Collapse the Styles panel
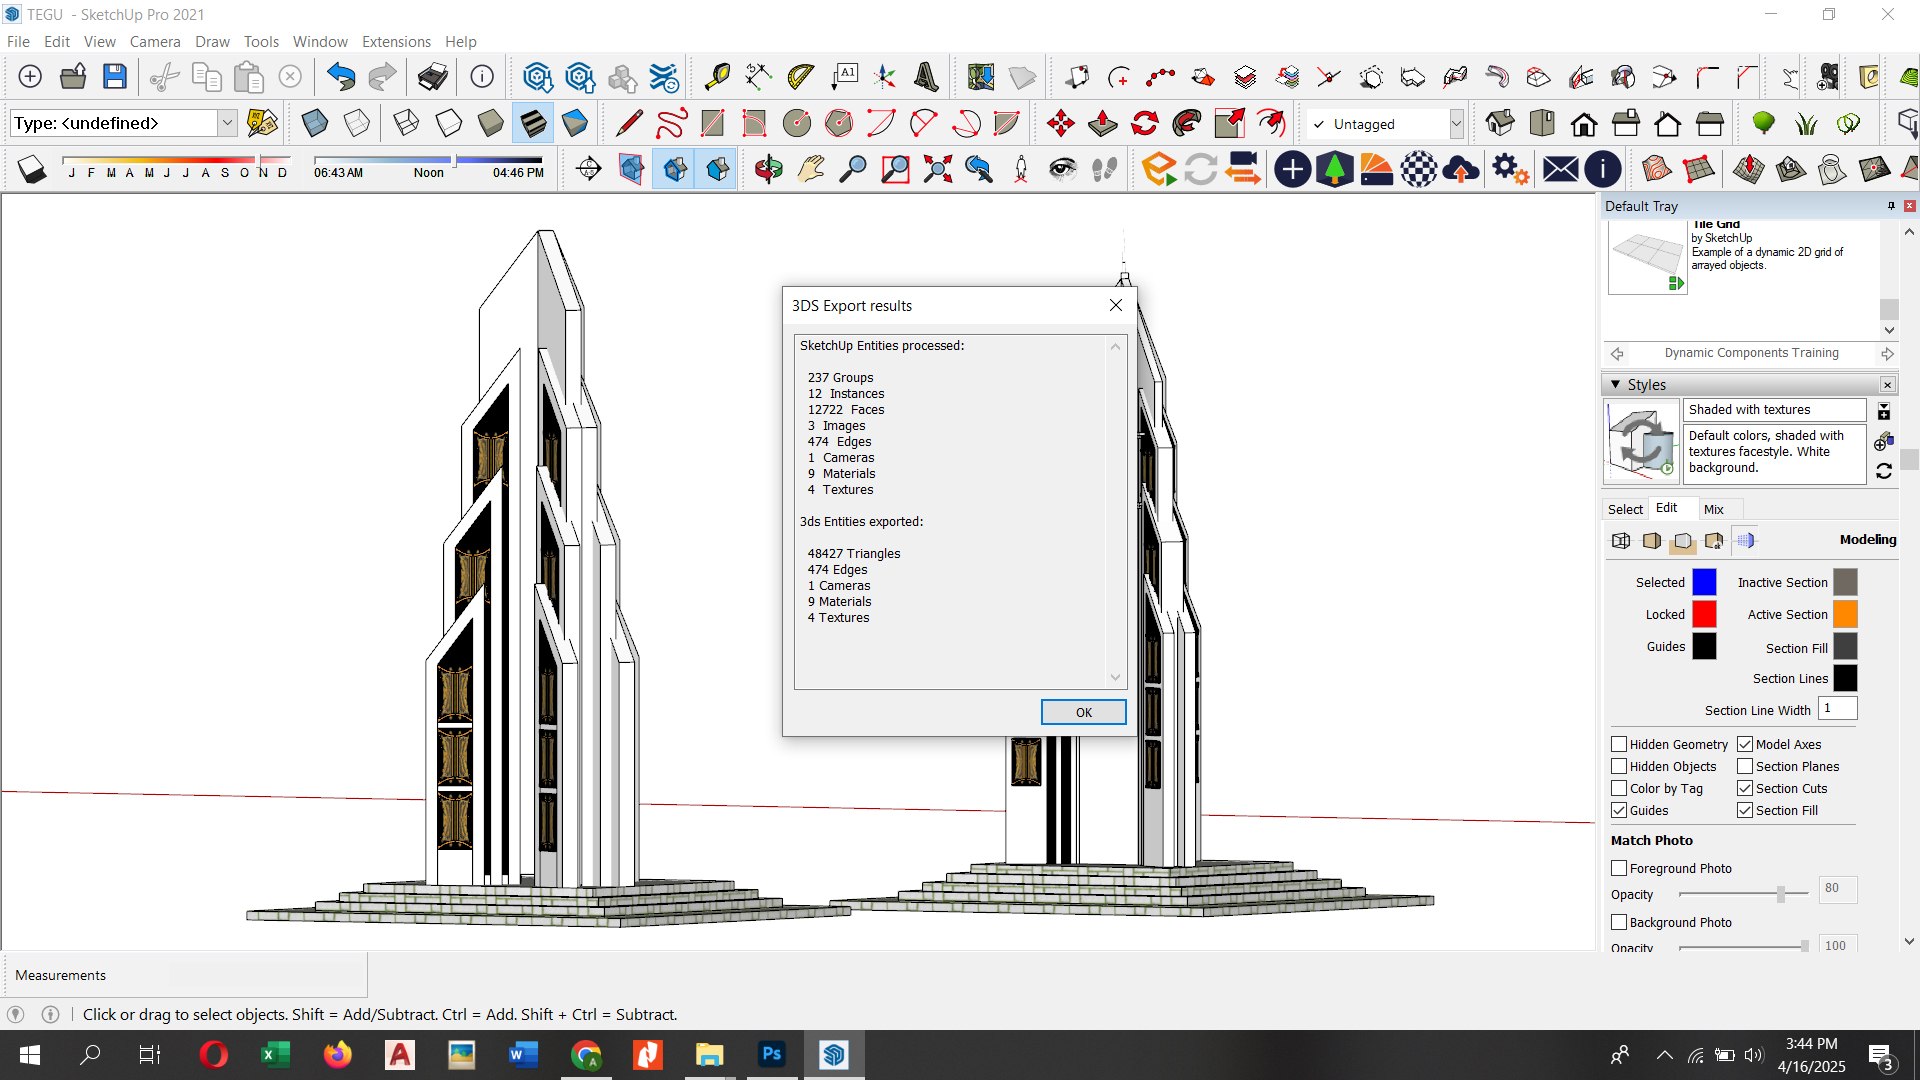Screen dimensions: 1920x1080 pyautogui.click(x=1615, y=384)
